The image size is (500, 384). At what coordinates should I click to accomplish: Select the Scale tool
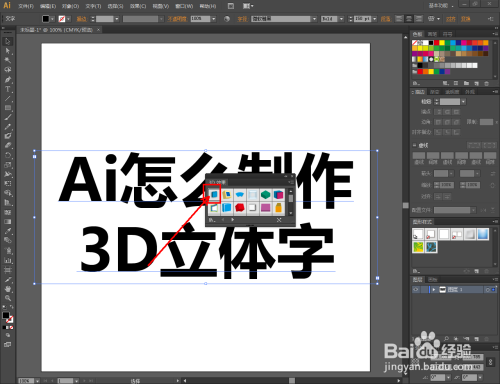[x=8, y=165]
